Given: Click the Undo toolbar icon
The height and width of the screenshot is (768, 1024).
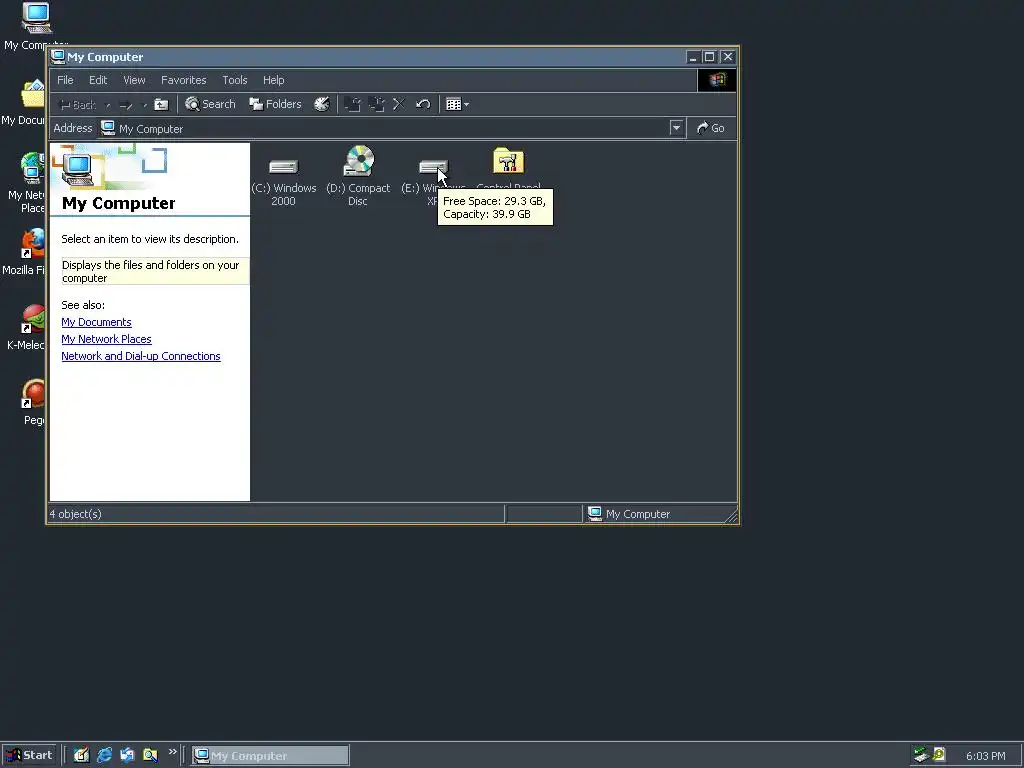Looking at the screenshot, I should (x=423, y=104).
